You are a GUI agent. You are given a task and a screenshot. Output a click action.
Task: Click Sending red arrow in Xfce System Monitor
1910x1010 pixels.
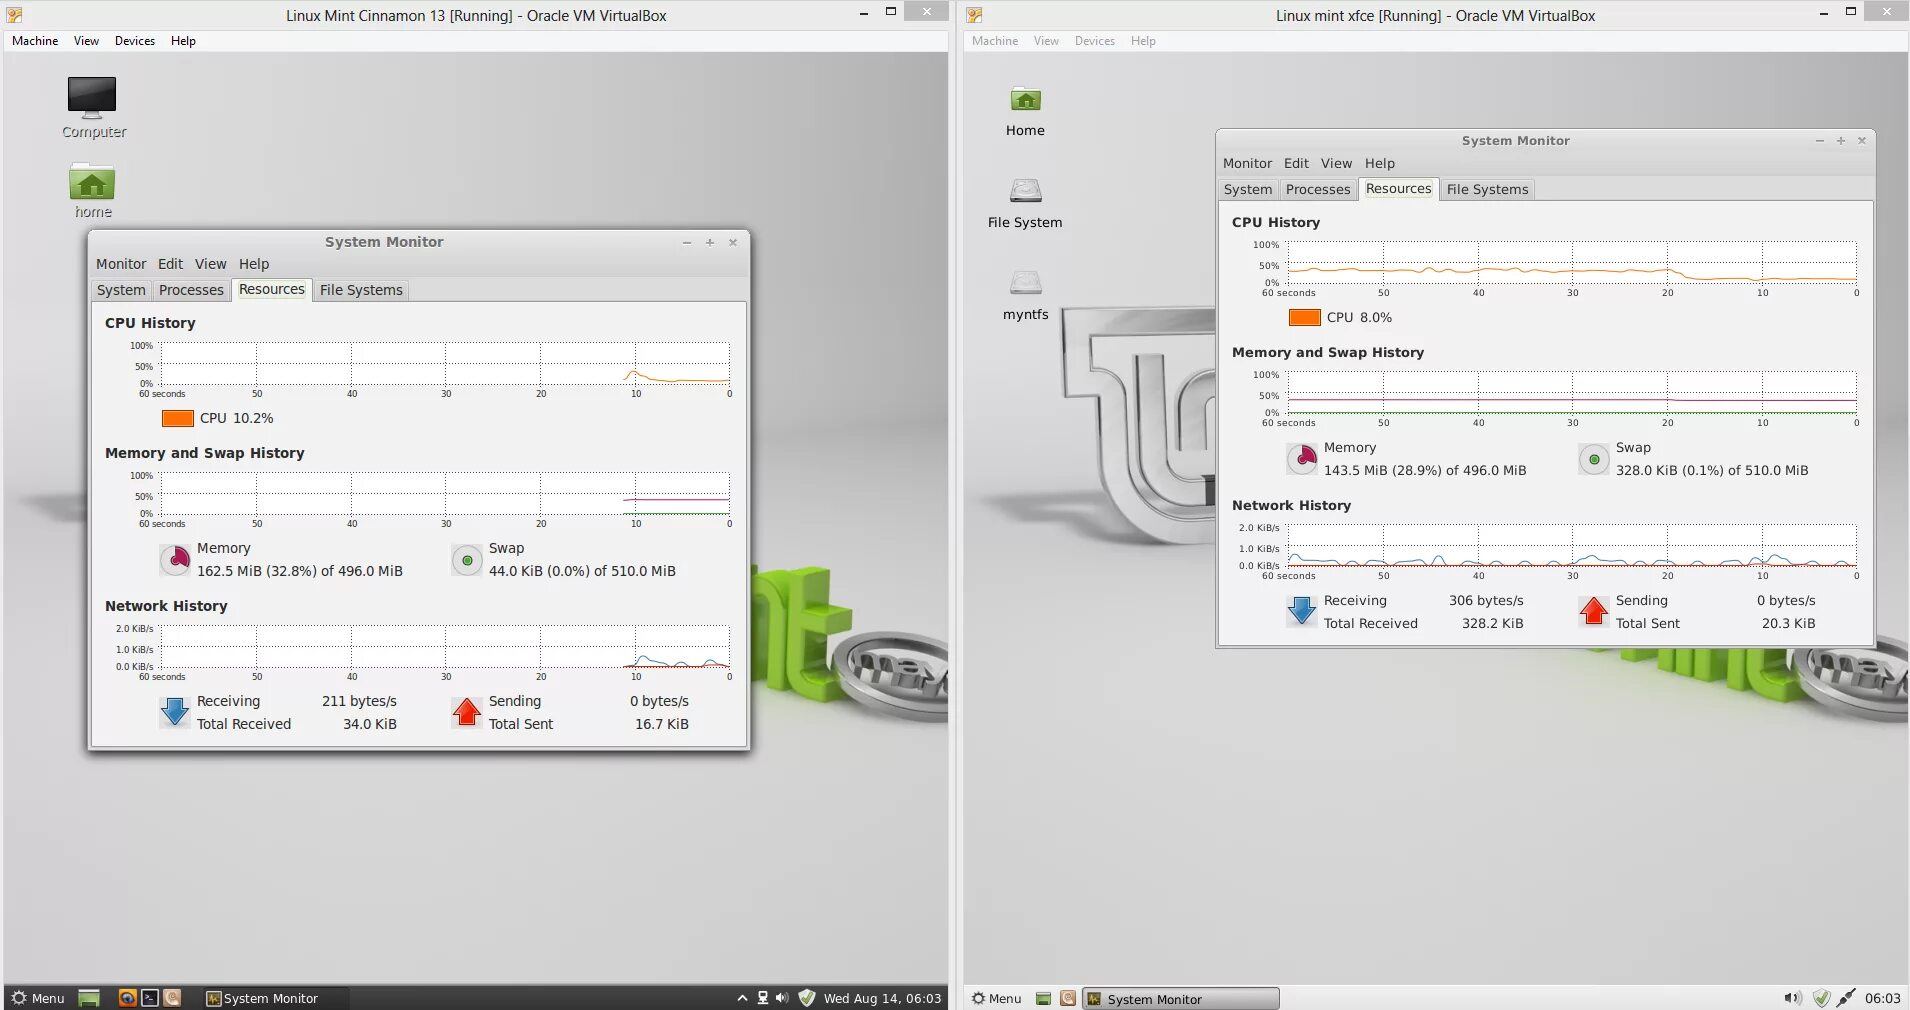(1594, 611)
